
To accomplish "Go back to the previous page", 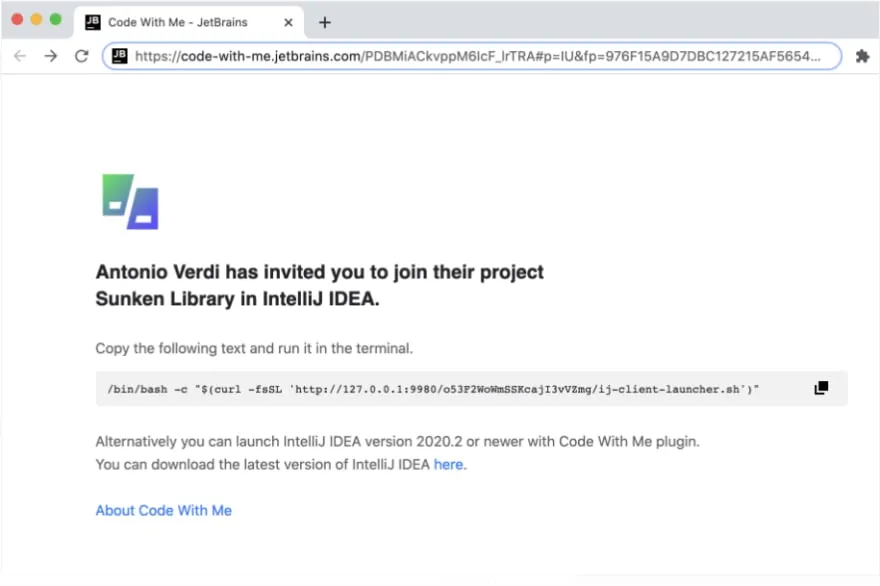I will coord(20,56).
